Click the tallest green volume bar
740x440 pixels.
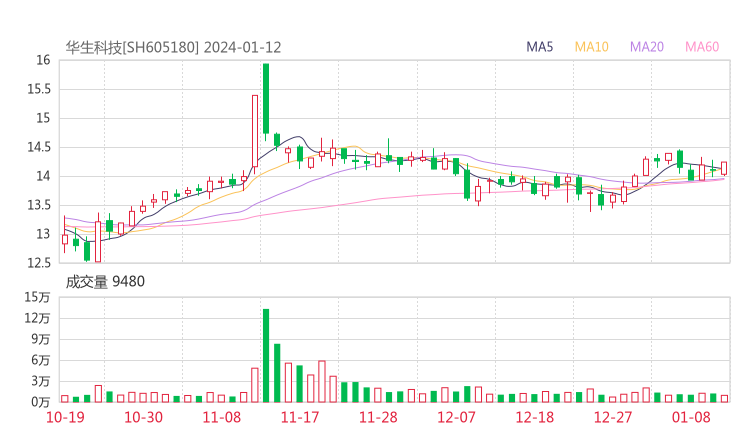(266, 355)
